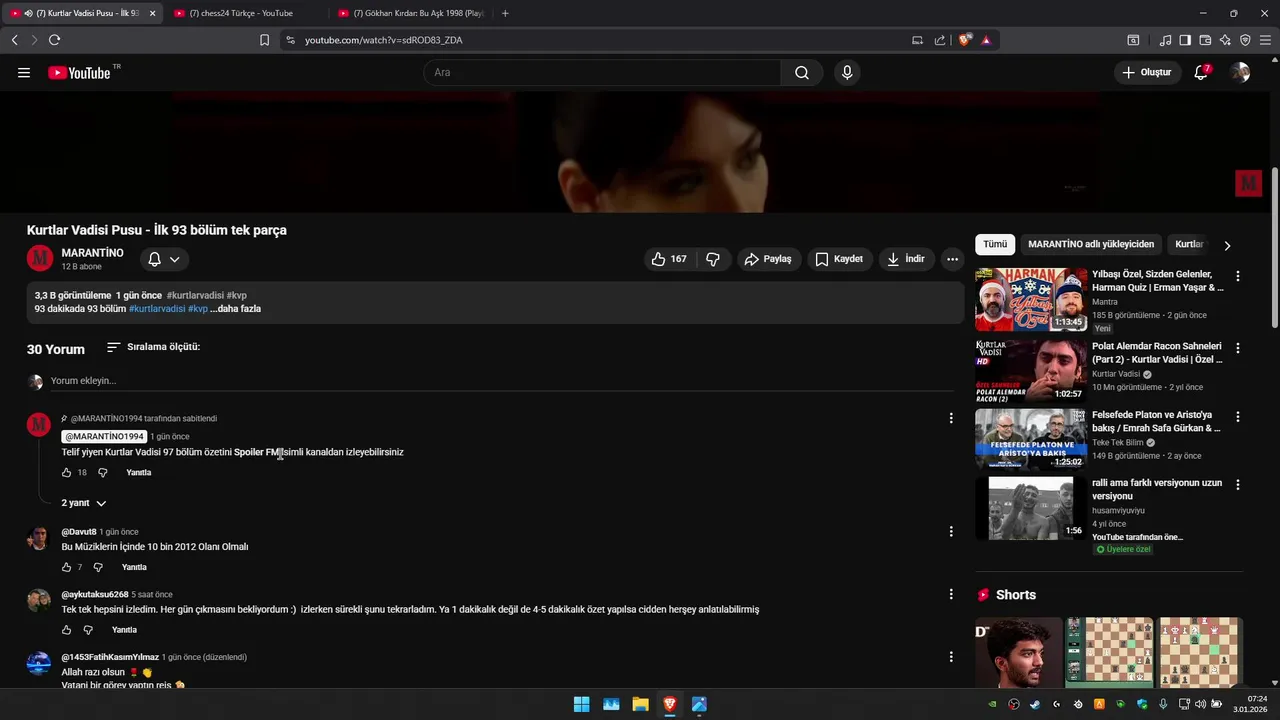
Task: Click the YouTube search input field
Action: click(602, 72)
